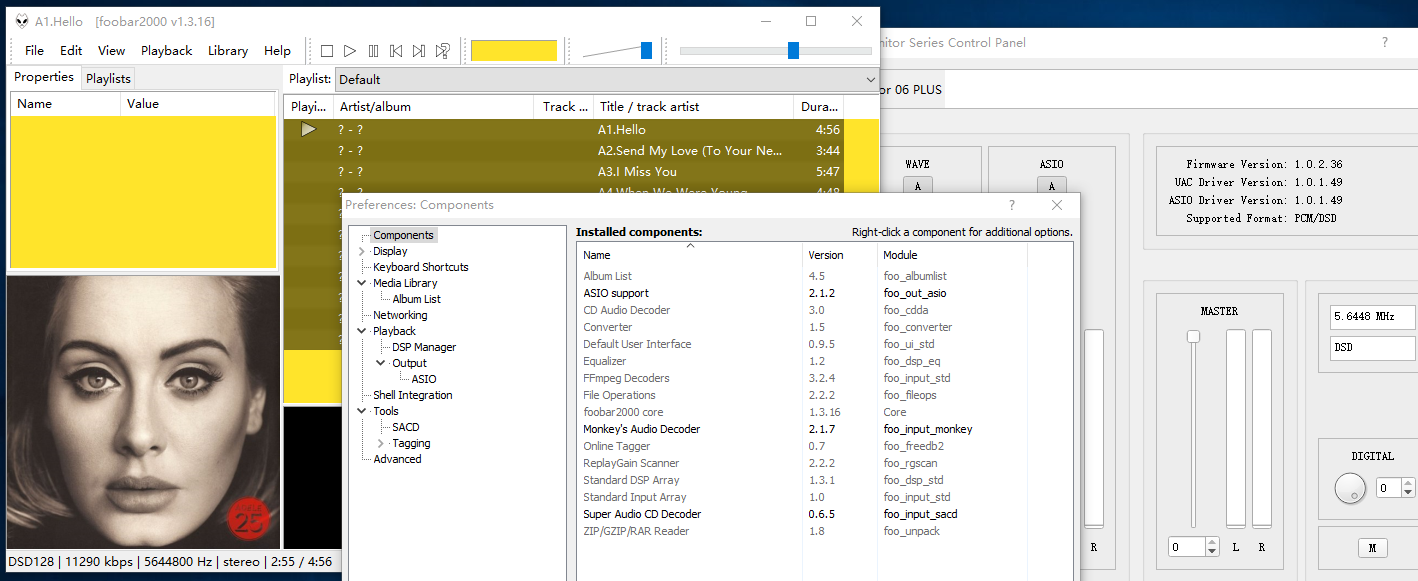Sort components by Version column header
Image resolution: width=1418 pixels, height=581 pixels.
825,255
